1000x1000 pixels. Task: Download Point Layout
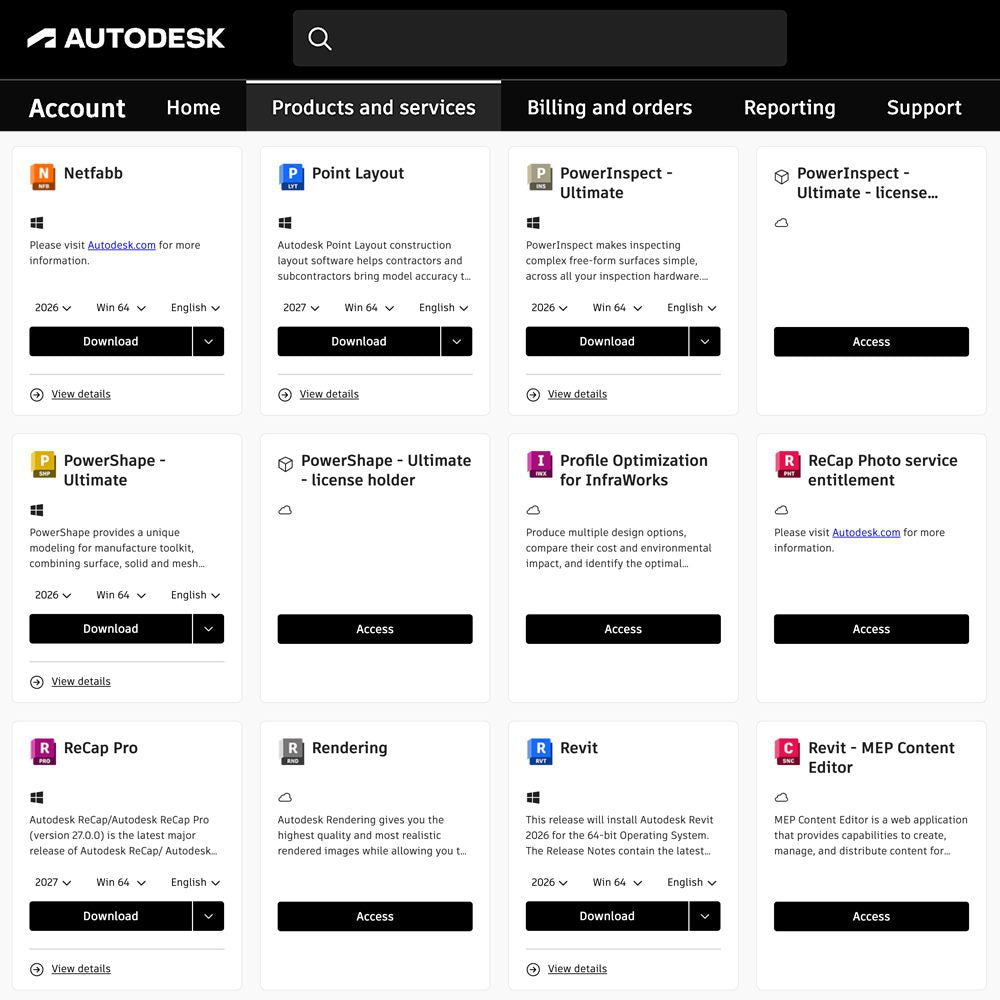[358, 341]
